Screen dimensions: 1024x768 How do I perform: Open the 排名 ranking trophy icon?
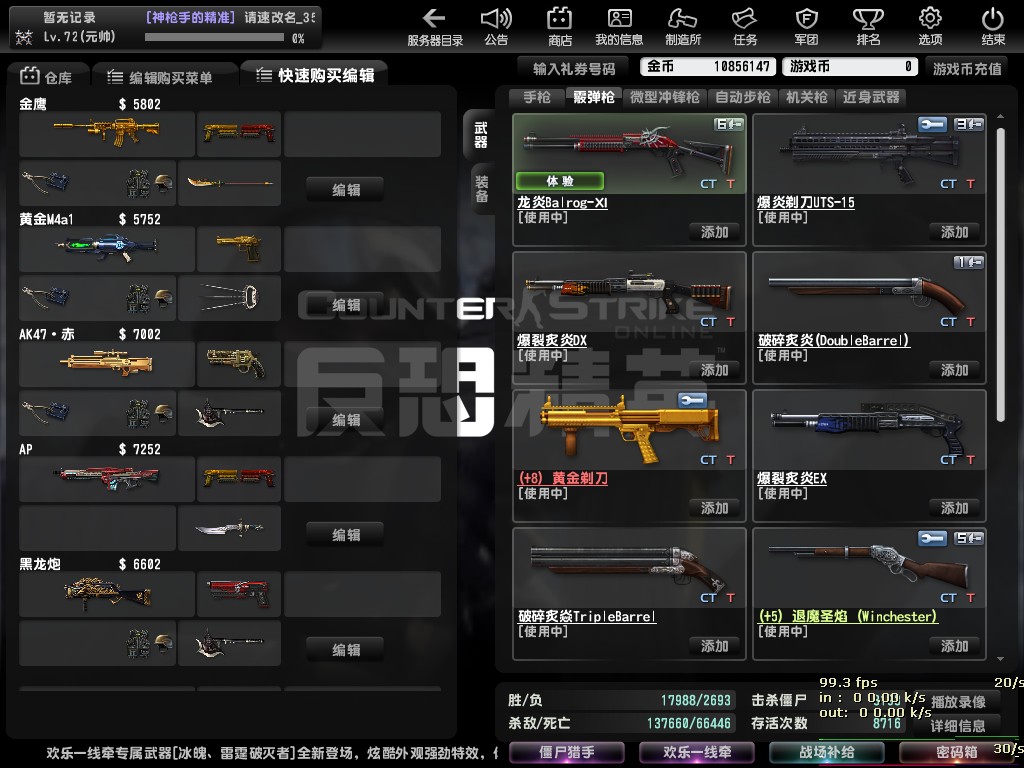point(868,18)
